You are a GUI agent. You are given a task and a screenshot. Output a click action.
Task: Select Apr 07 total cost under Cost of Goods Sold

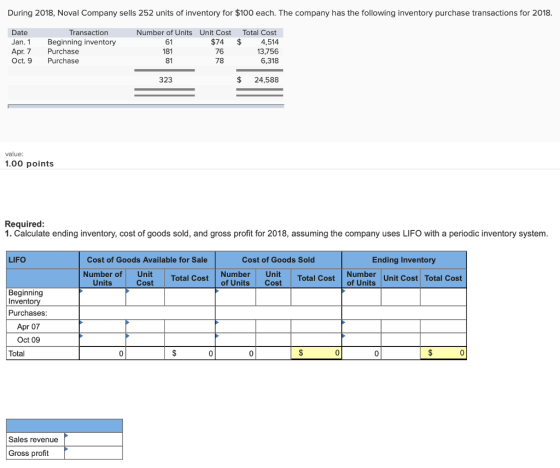click(x=316, y=327)
